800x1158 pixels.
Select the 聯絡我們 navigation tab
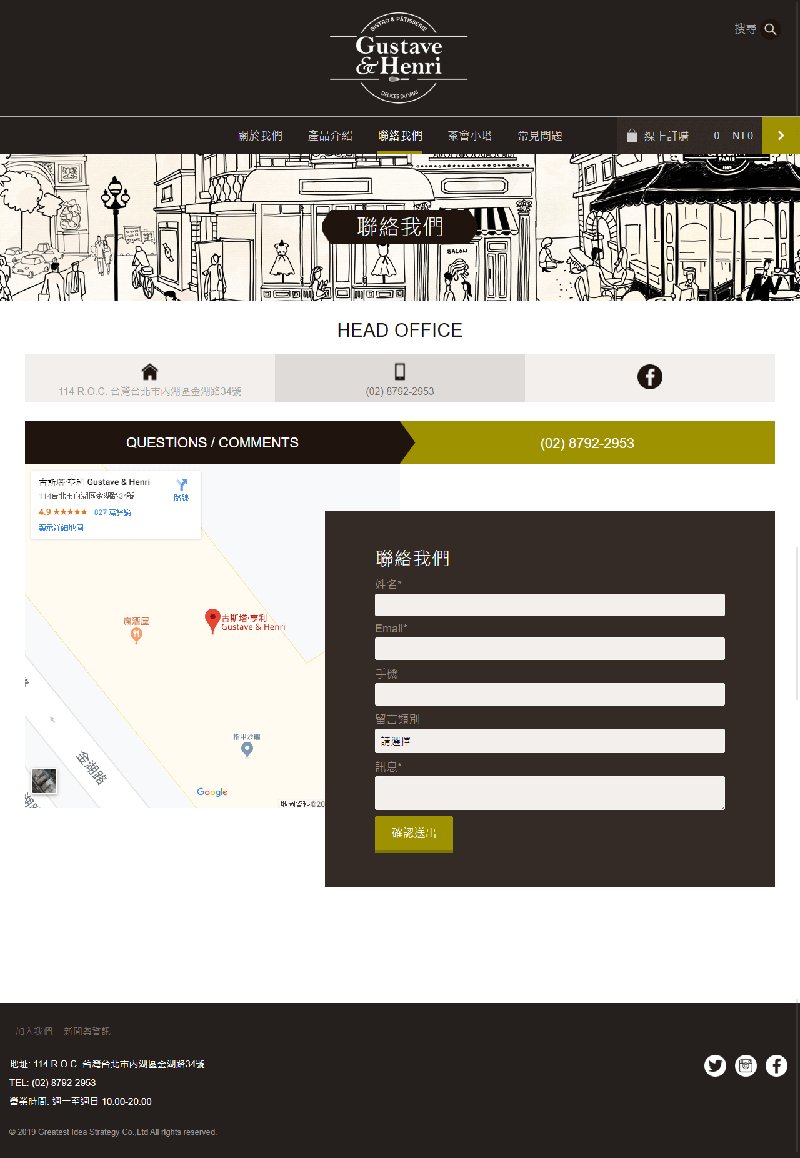[x=400, y=136]
